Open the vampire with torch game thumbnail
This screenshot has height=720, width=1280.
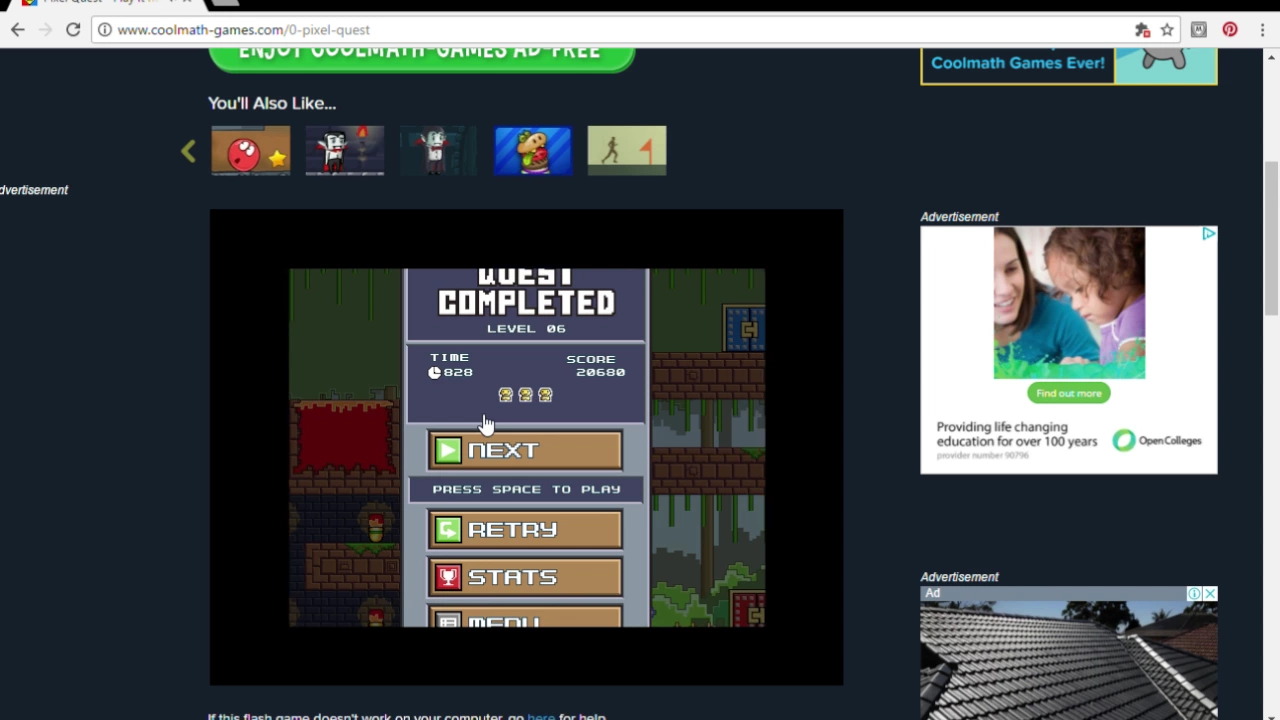point(345,151)
